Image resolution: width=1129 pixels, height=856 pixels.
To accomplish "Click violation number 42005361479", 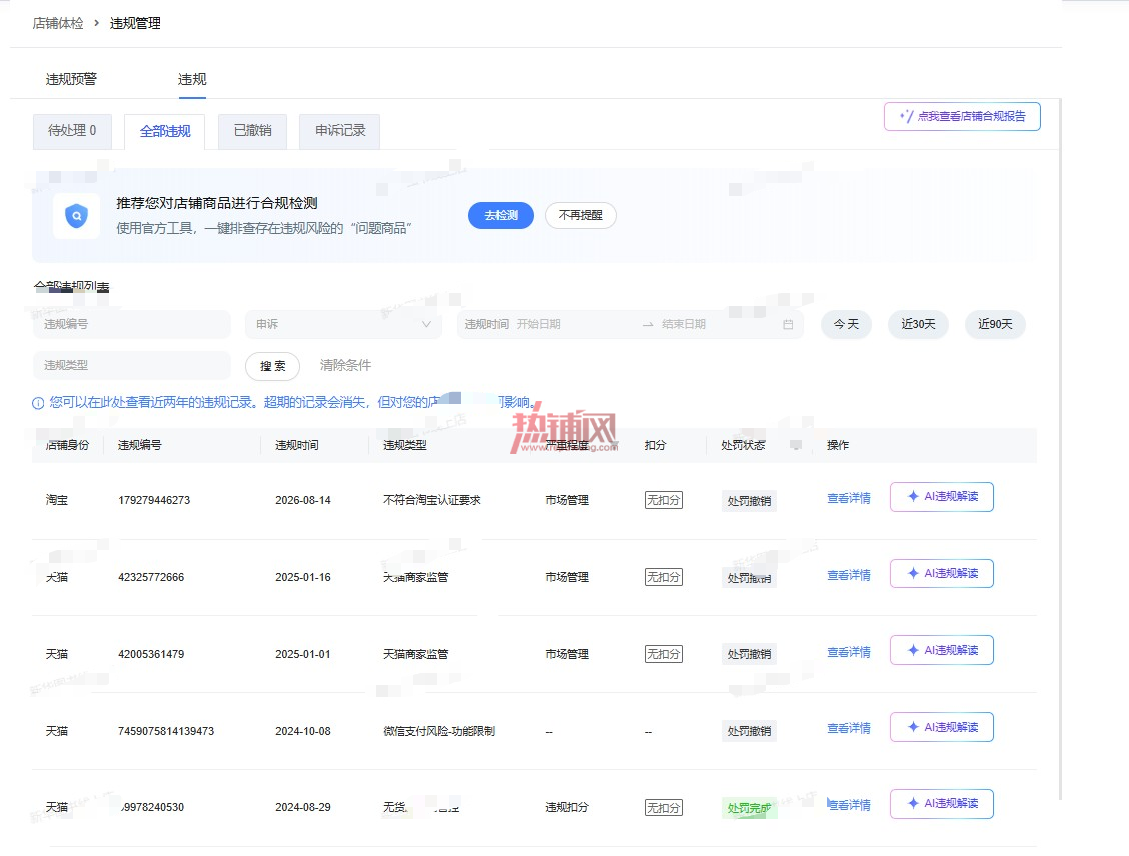I will point(151,654).
